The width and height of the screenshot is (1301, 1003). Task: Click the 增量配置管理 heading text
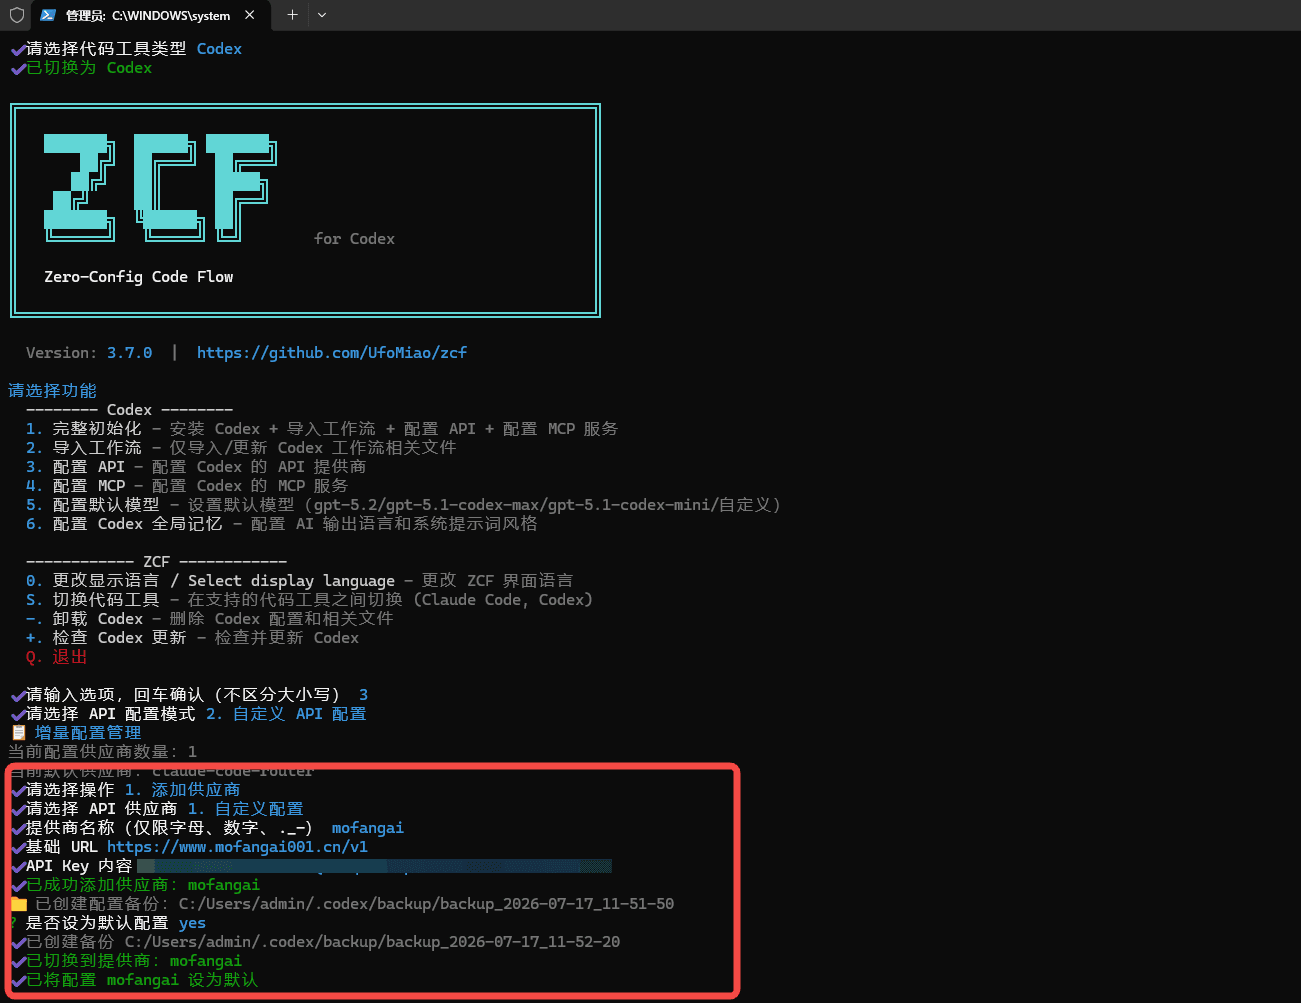(x=88, y=733)
